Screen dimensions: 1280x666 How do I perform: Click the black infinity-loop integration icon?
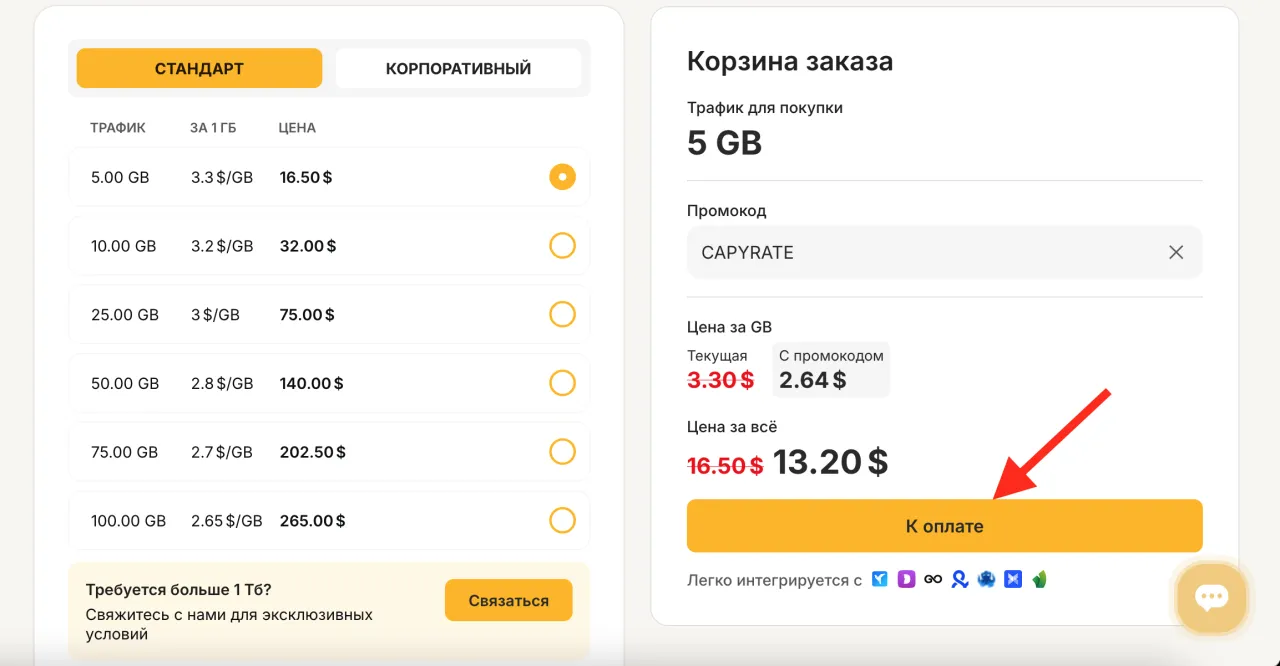(933, 579)
